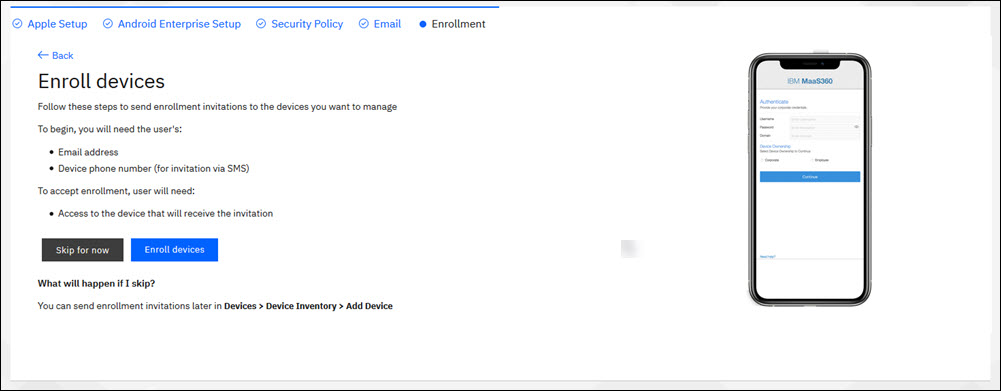The height and width of the screenshot is (391, 1001).
Task: Toggle password visibility eye in phone preview
Action: coord(857,127)
